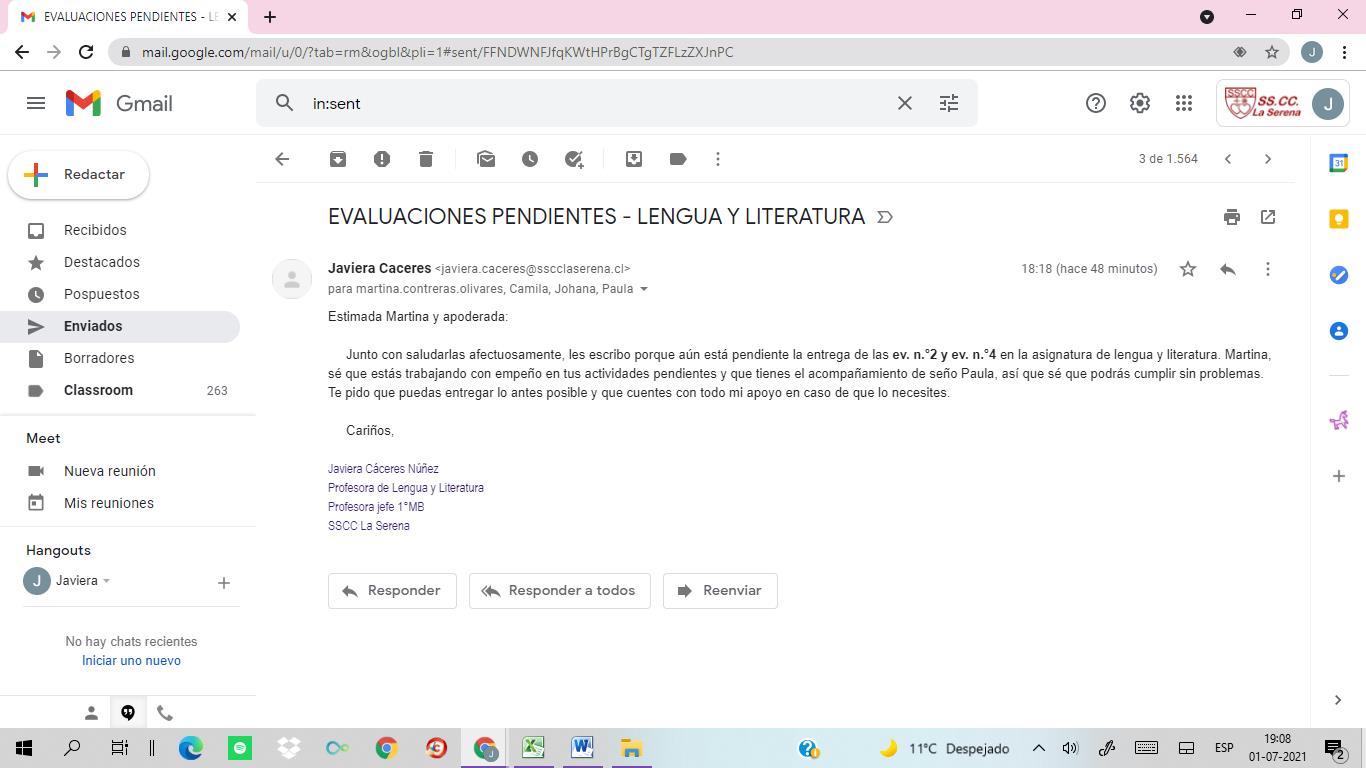Mark the email as unread
This screenshot has width=1366, height=768.
[486, 159]
